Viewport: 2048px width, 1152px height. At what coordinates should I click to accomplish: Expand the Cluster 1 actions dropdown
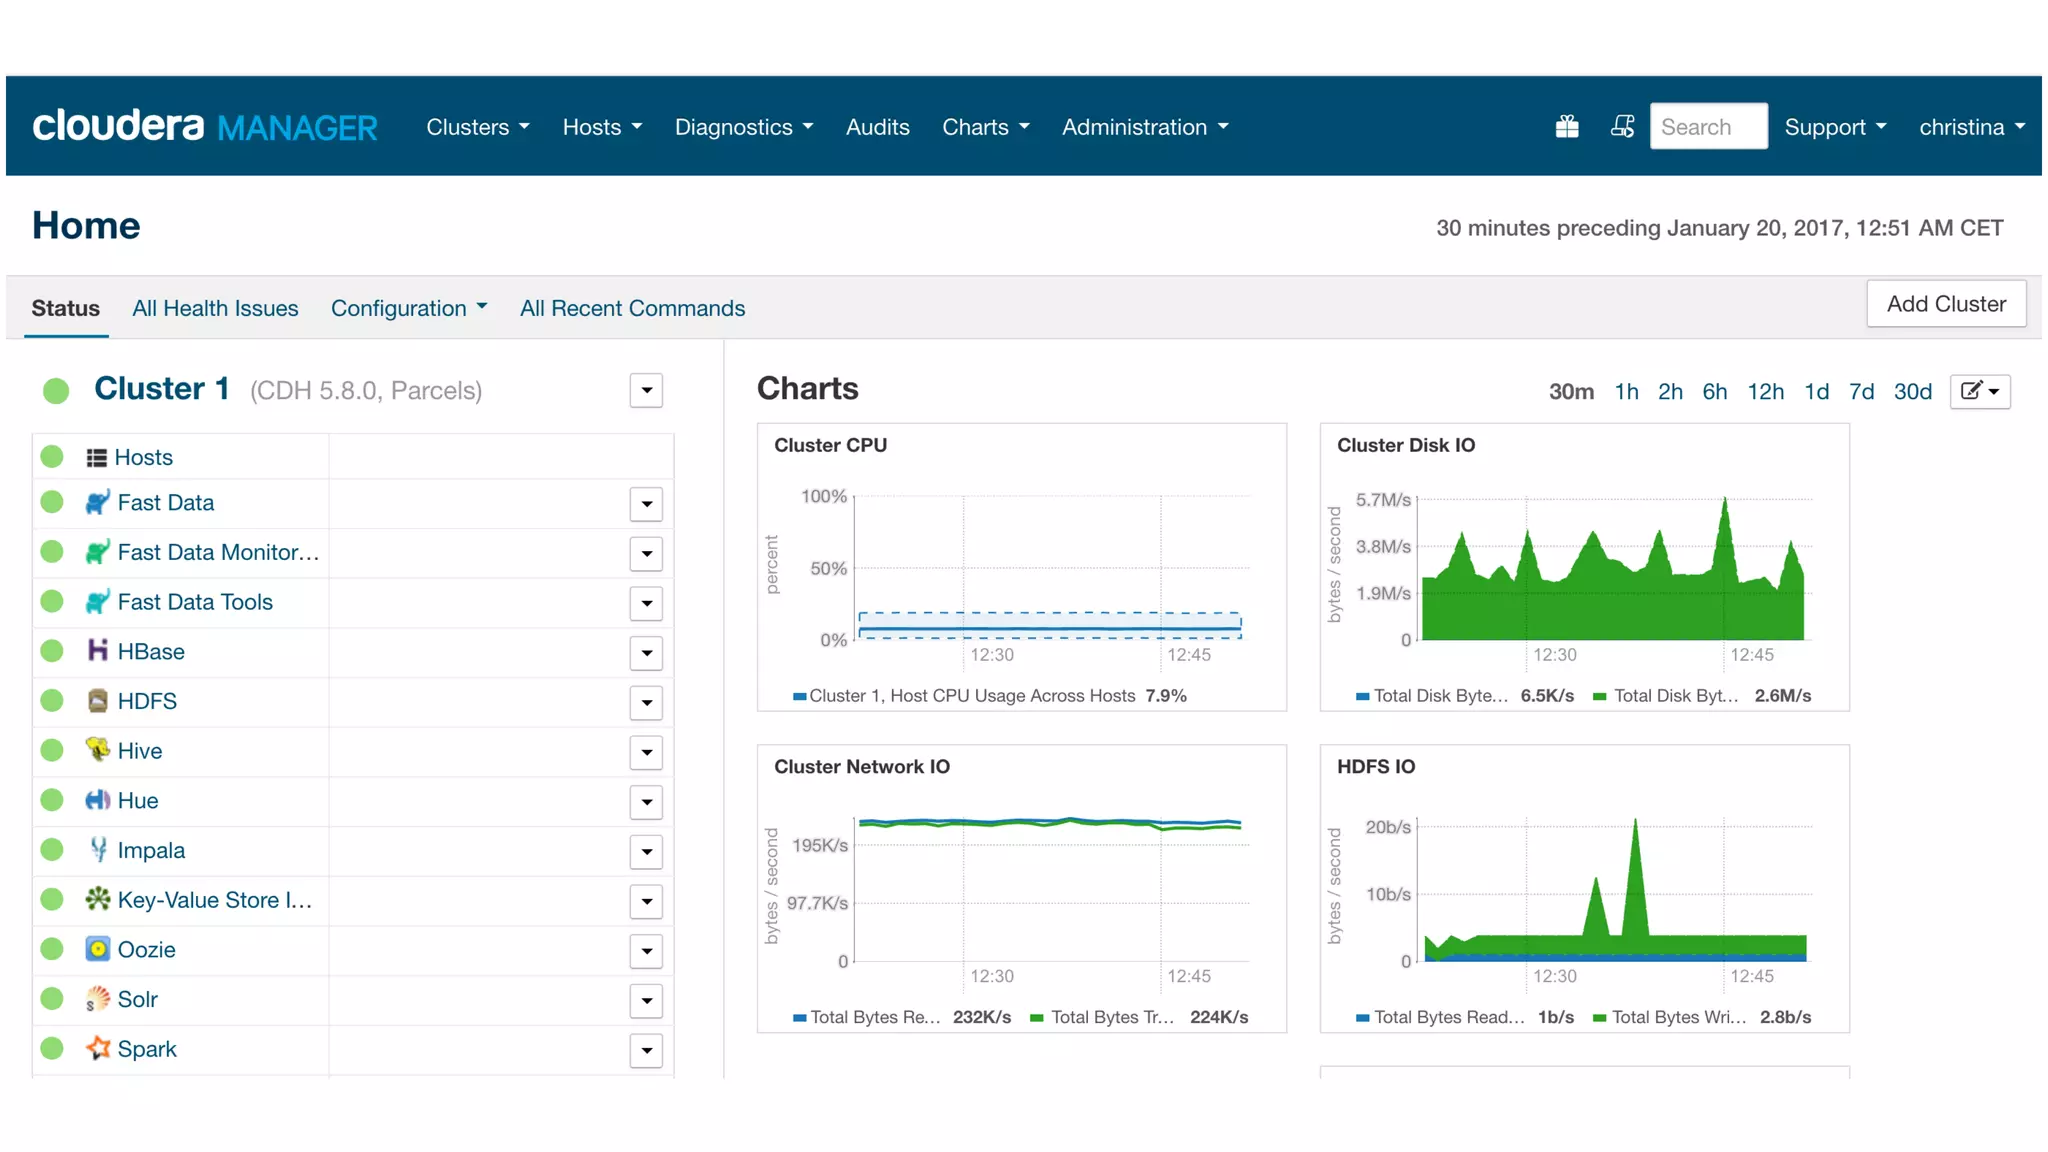(x=646, y=391)
